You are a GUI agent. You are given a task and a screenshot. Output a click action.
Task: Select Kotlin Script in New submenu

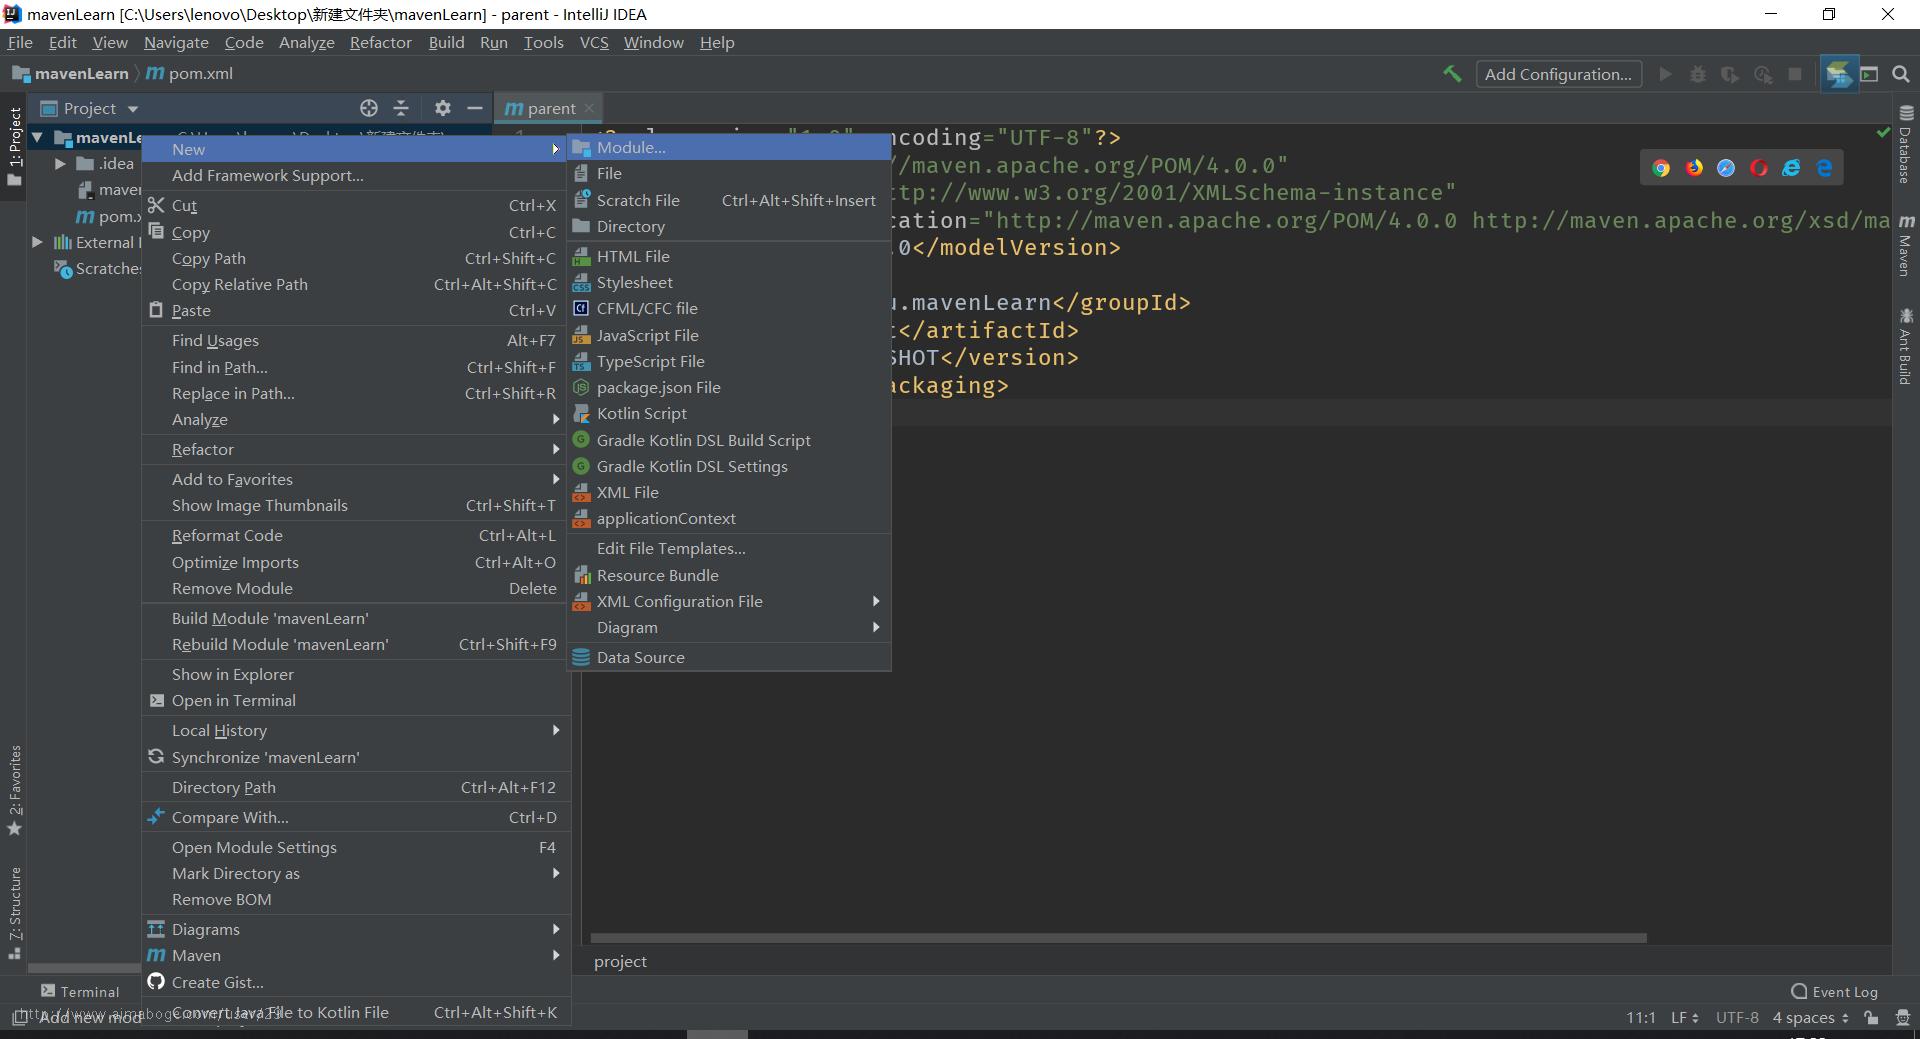click(x=729, y=413)
